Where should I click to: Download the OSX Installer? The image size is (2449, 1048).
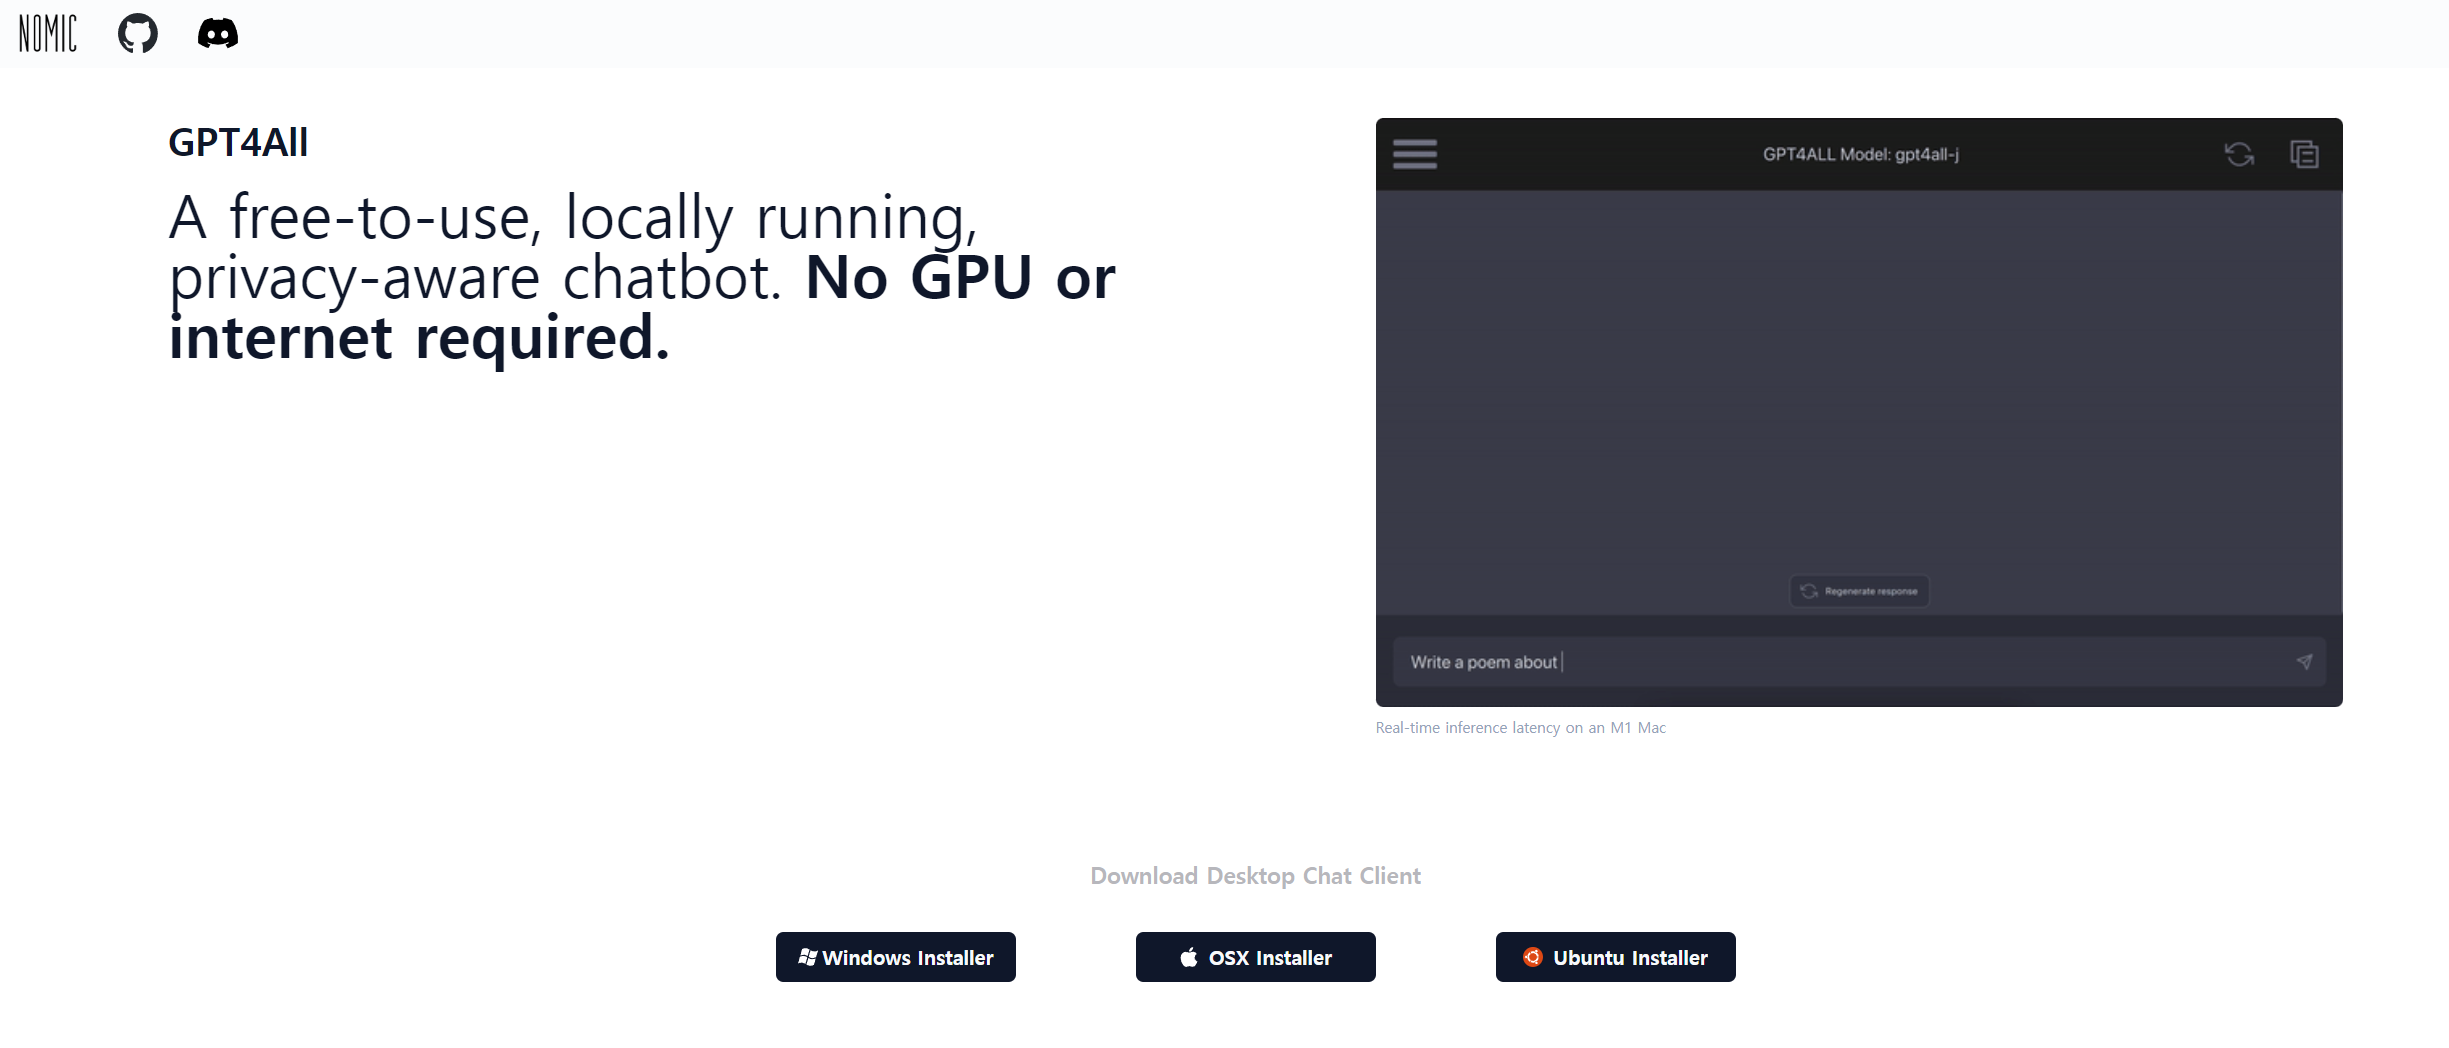tap(1256, 957)
